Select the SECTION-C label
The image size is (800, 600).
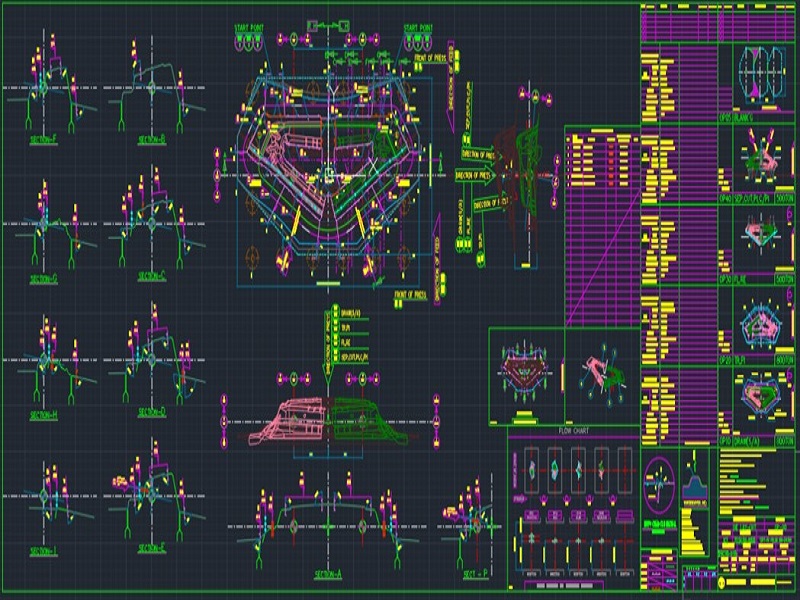[x=151, y=276]
